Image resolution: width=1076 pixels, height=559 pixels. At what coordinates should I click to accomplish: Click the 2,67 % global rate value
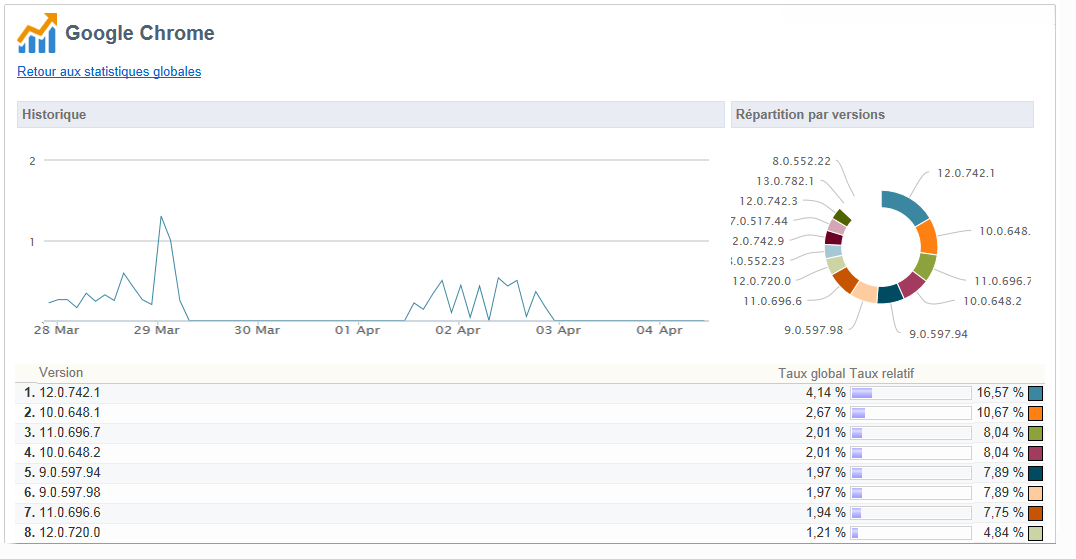coord(826,412)
